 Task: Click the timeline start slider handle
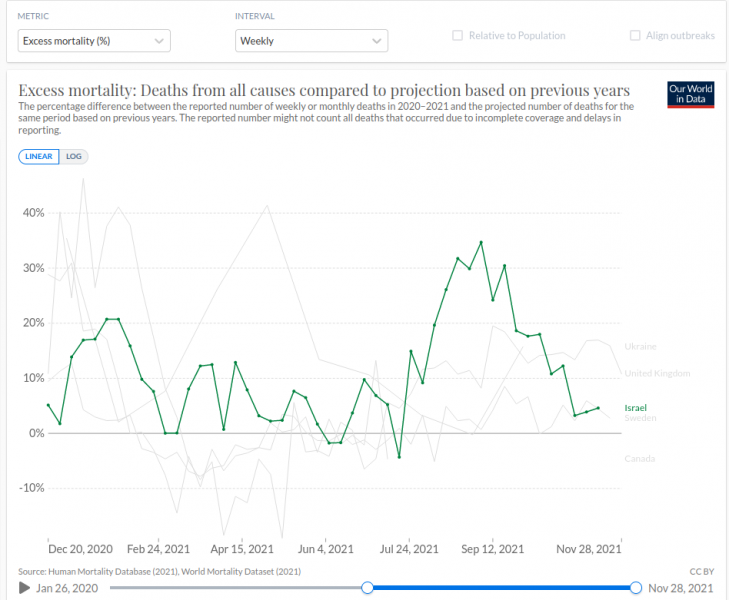(x=367, y=587)
